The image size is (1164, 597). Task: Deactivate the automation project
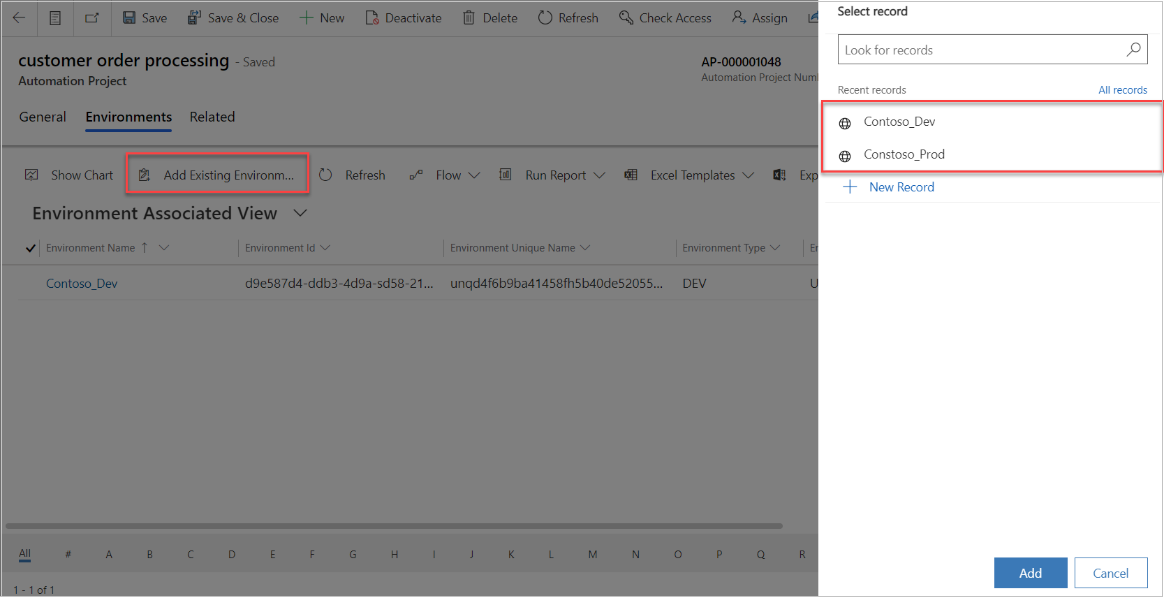coord(403,17)
